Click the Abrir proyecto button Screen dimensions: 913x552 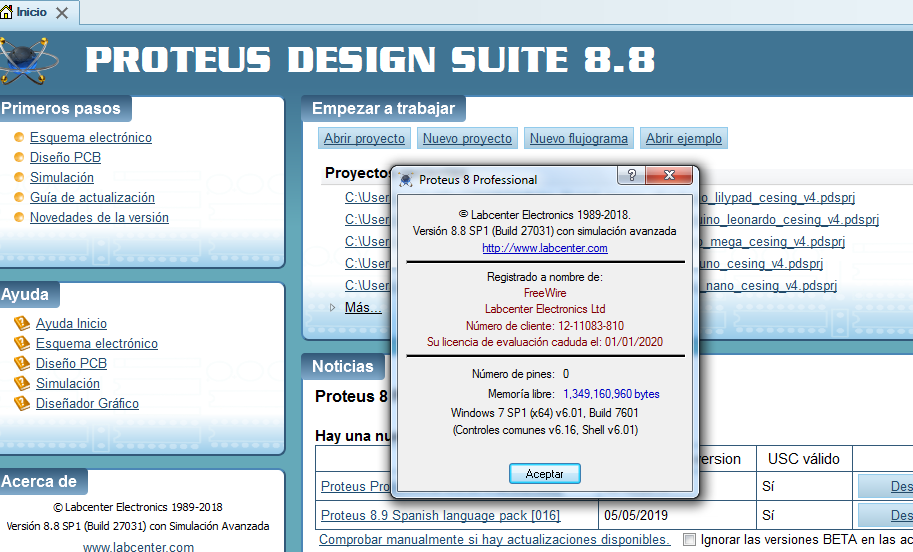pos(365,139)
